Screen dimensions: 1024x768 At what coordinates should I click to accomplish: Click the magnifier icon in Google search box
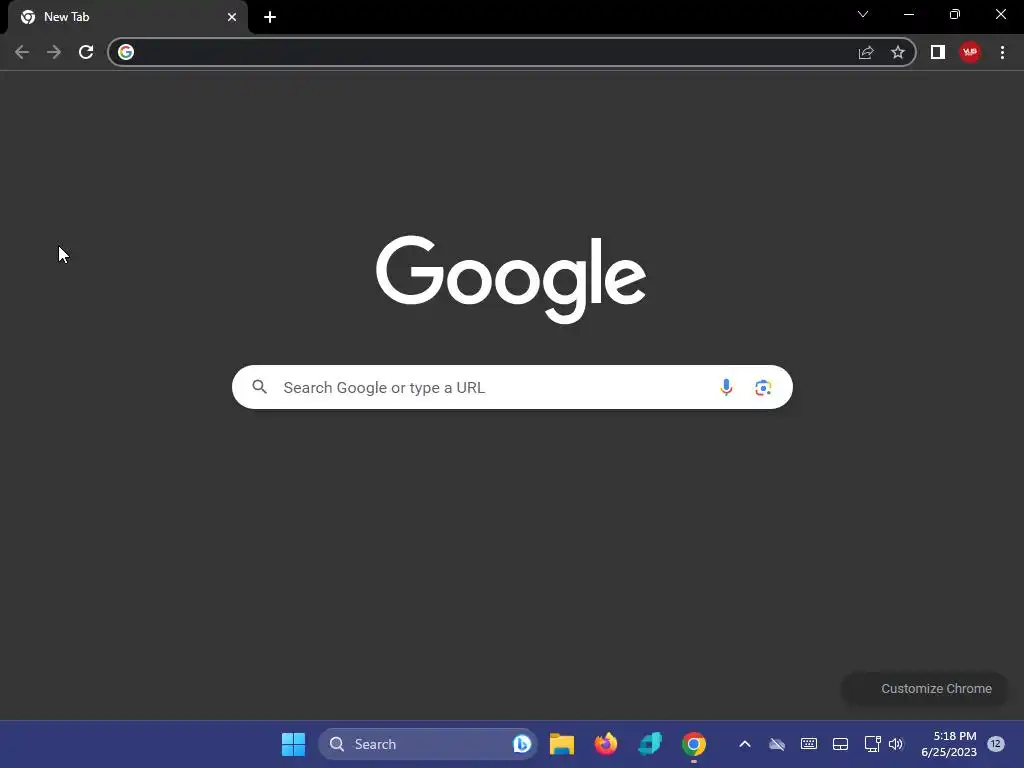pos(259,387)
